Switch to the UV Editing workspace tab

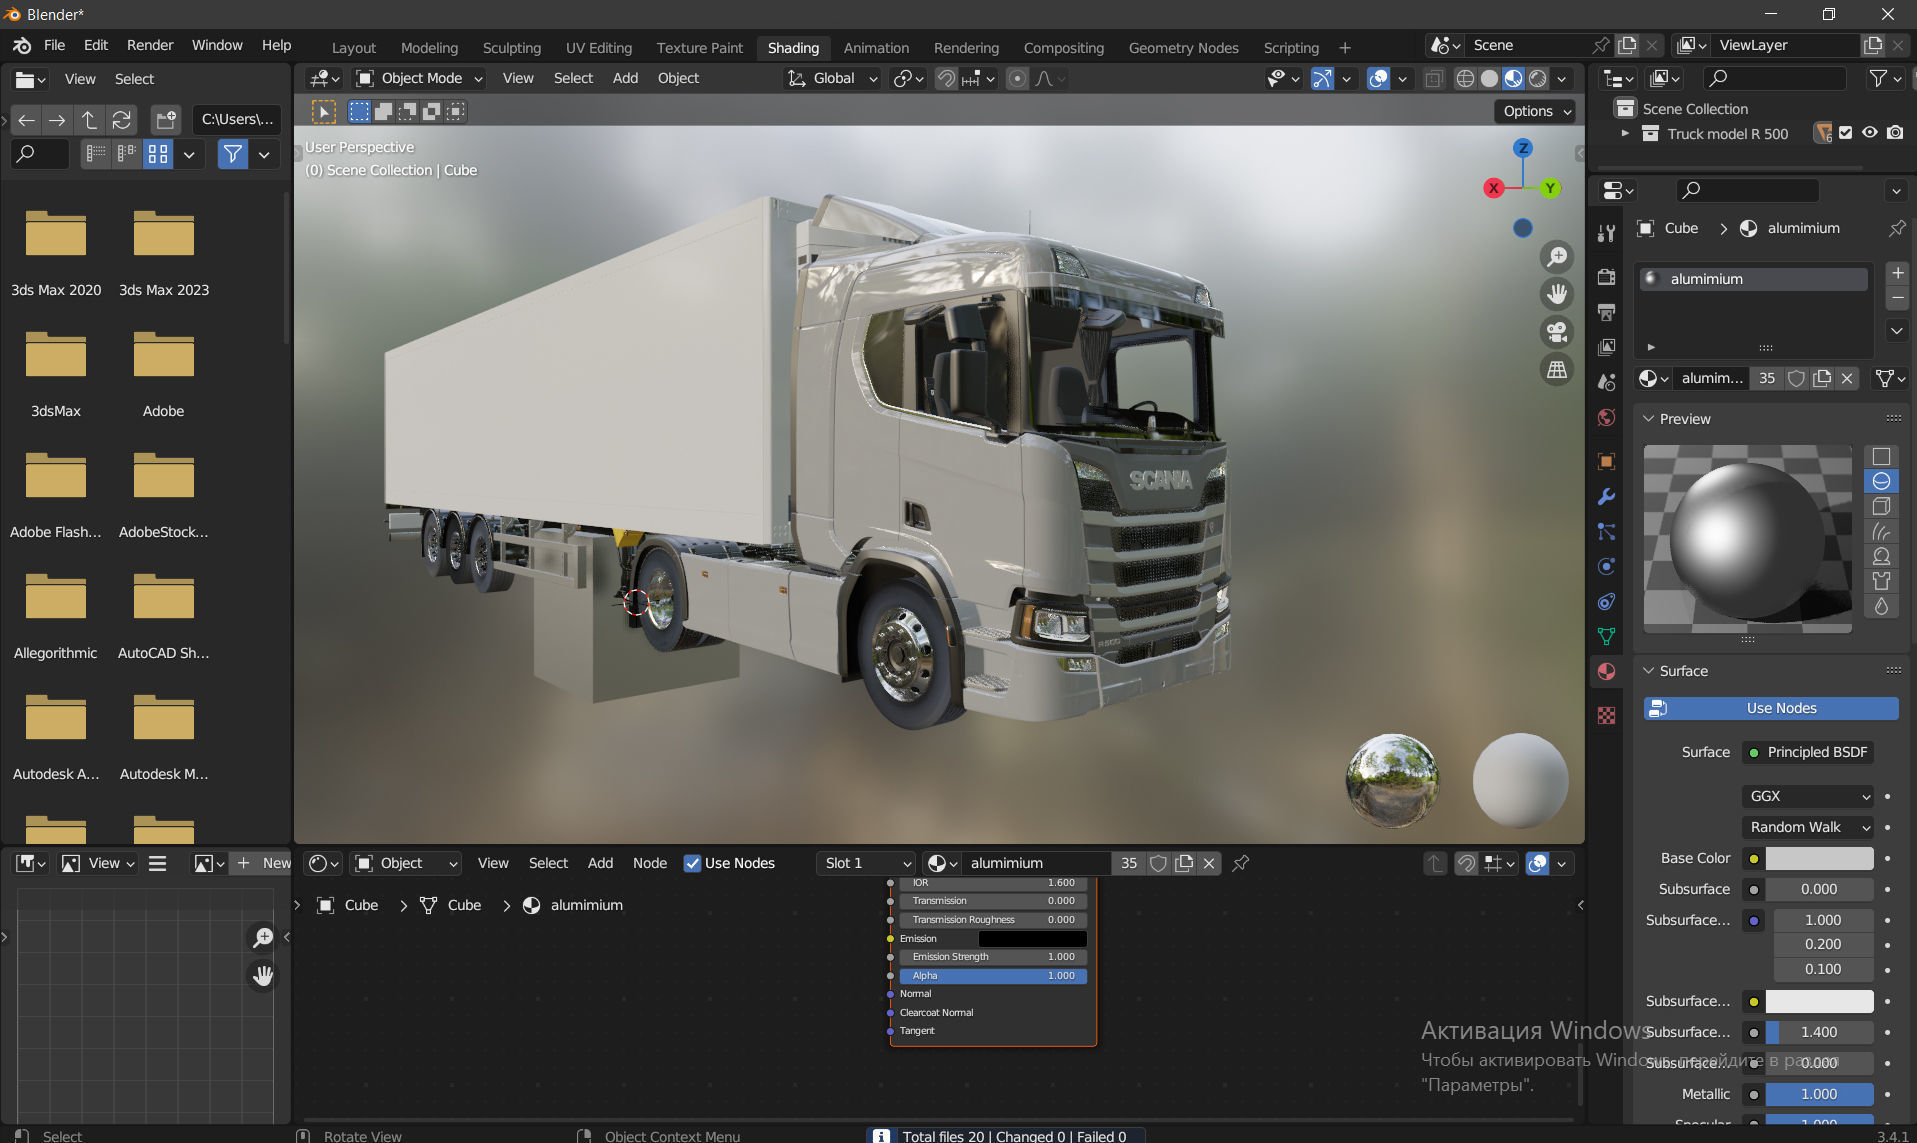pos(599,47)
